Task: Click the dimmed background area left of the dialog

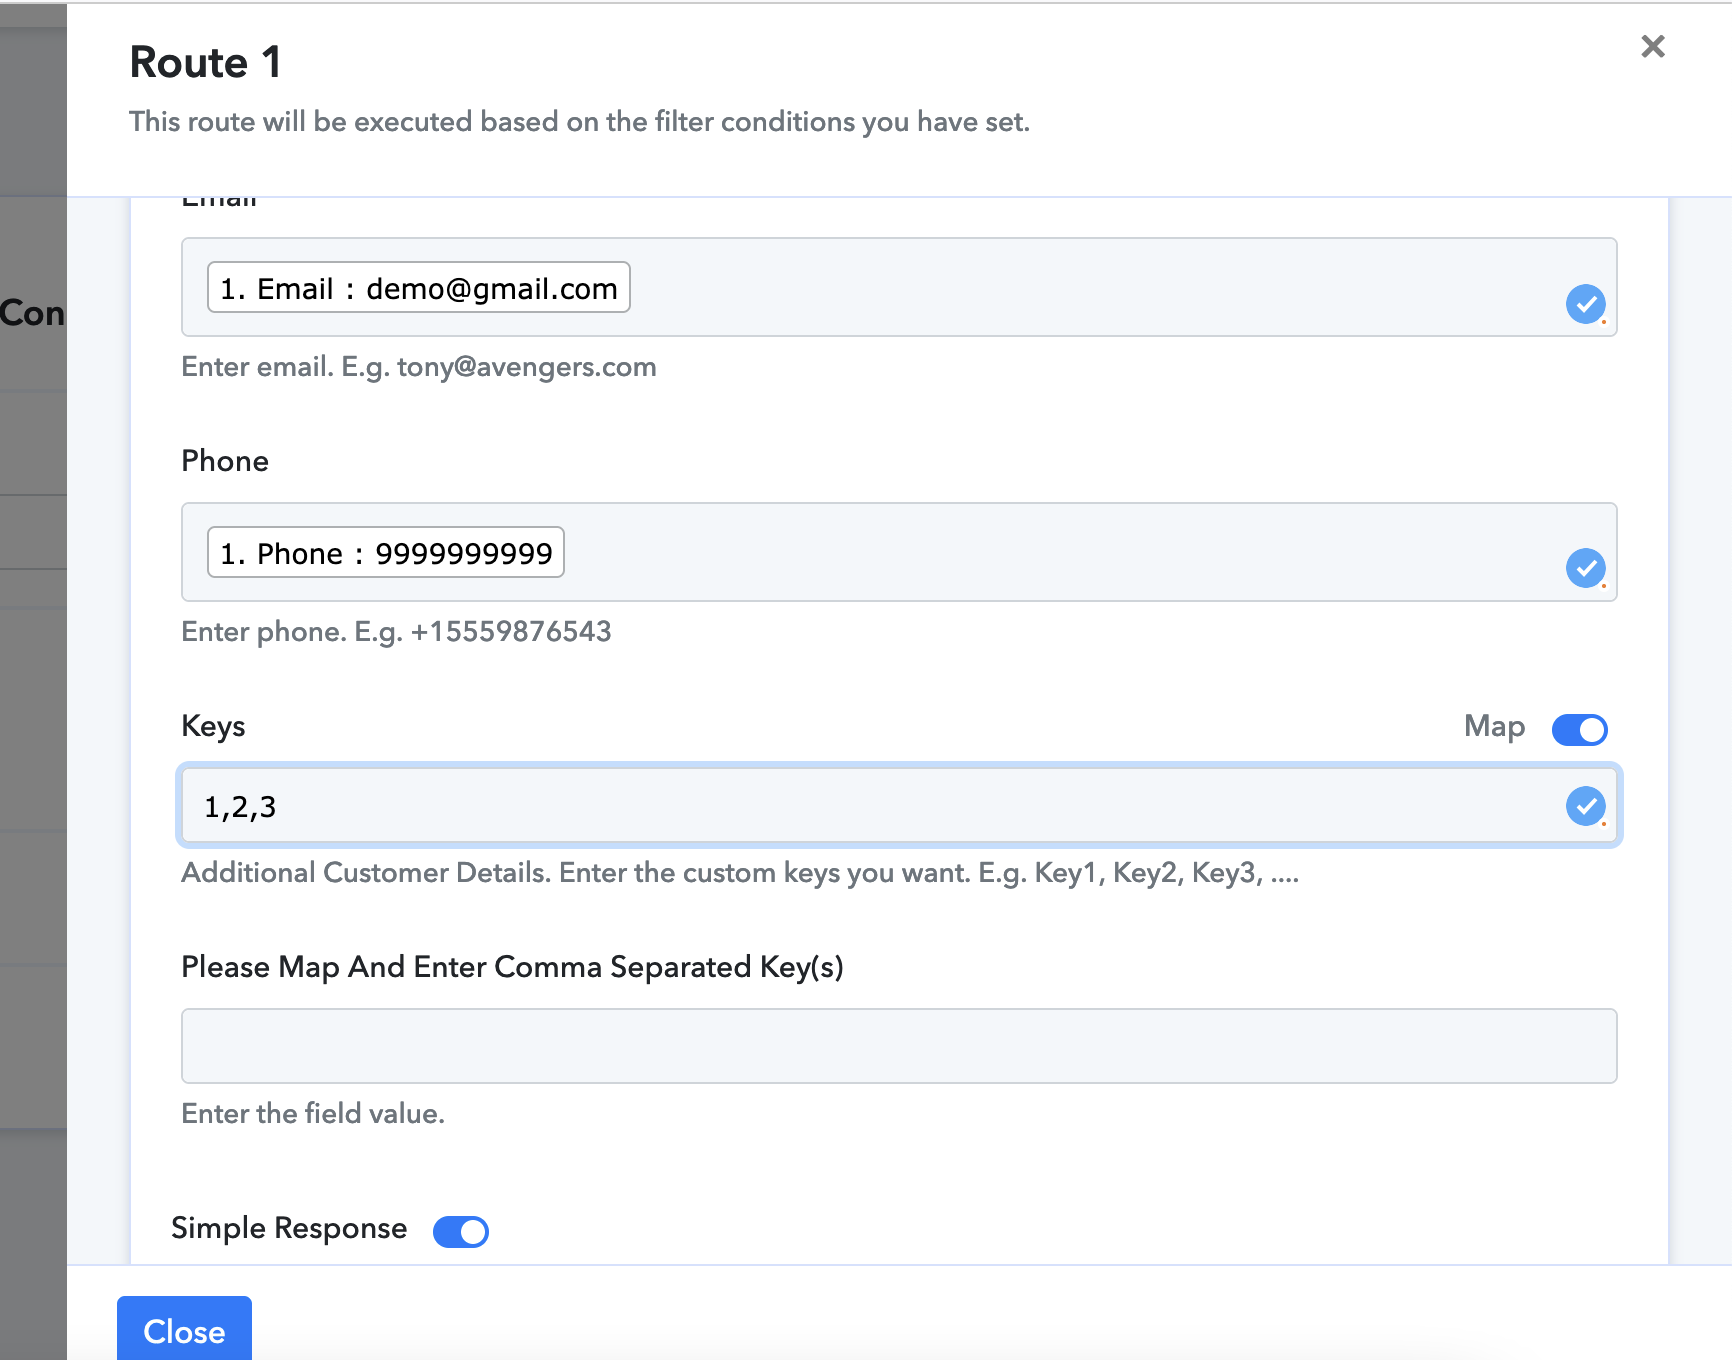Action: pos(32,700)
